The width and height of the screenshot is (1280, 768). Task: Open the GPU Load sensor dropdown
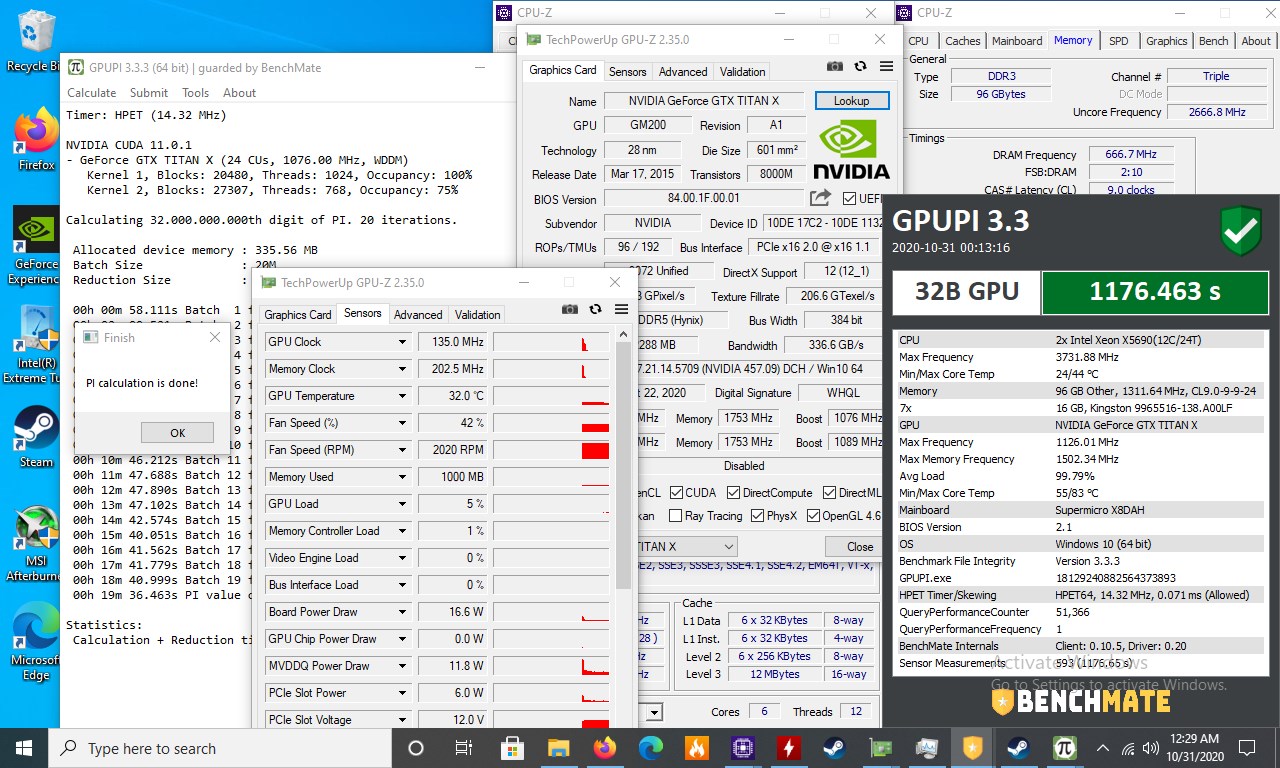(x=403, y=504)
